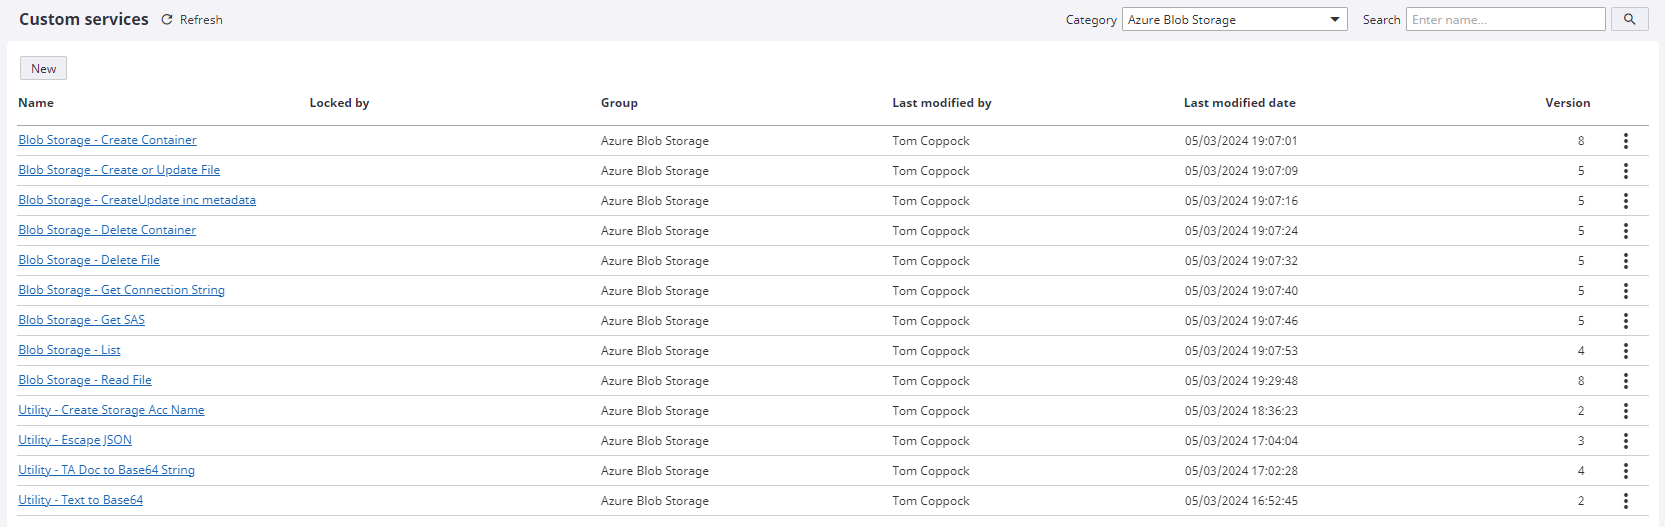Click the New button
1665x527 pixels.
[x=43, y=68]
